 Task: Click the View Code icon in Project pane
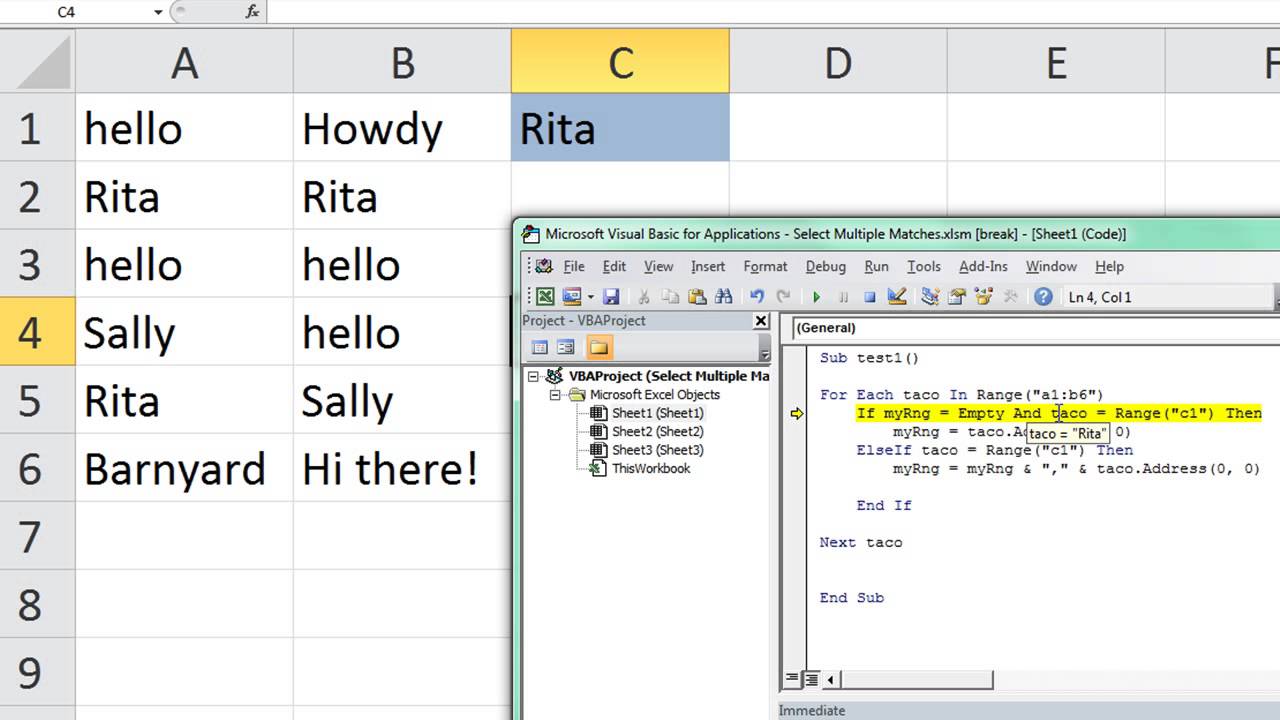click(539, 348)
